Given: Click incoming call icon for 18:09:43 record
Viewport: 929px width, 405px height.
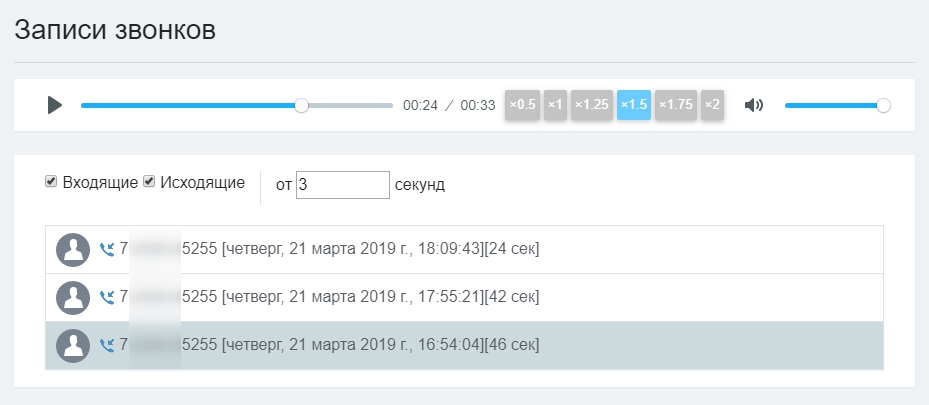Looking at the screenshot, I should [107, 250].
